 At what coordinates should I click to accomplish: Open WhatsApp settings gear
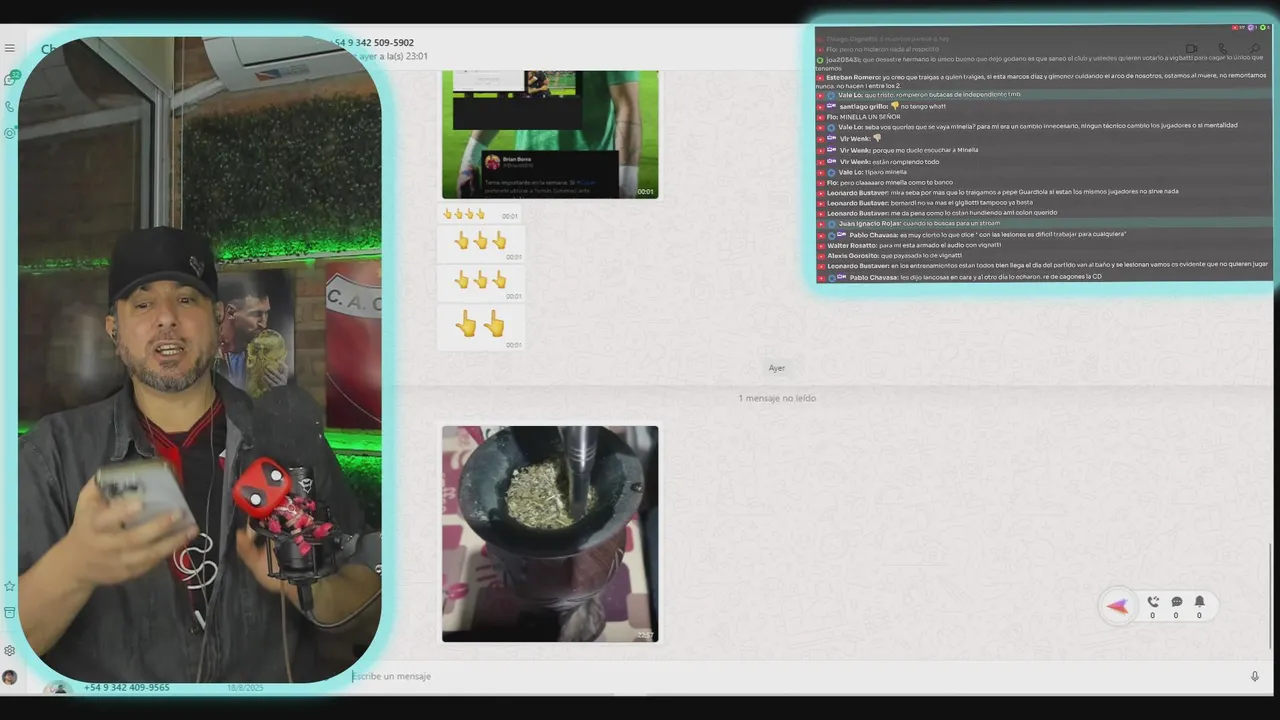[x=10, y=650]
